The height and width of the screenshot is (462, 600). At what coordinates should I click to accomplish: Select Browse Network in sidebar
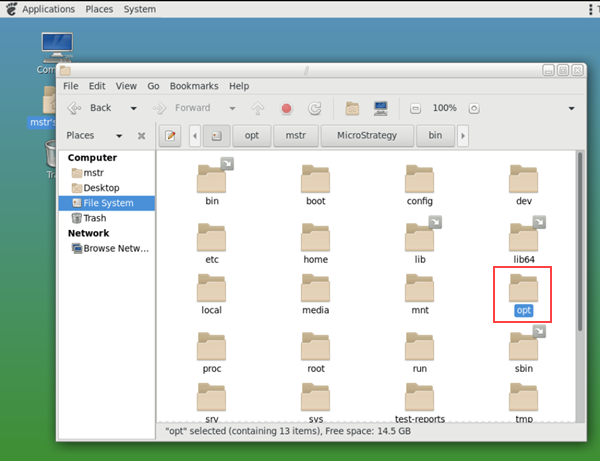click(114, 248)
